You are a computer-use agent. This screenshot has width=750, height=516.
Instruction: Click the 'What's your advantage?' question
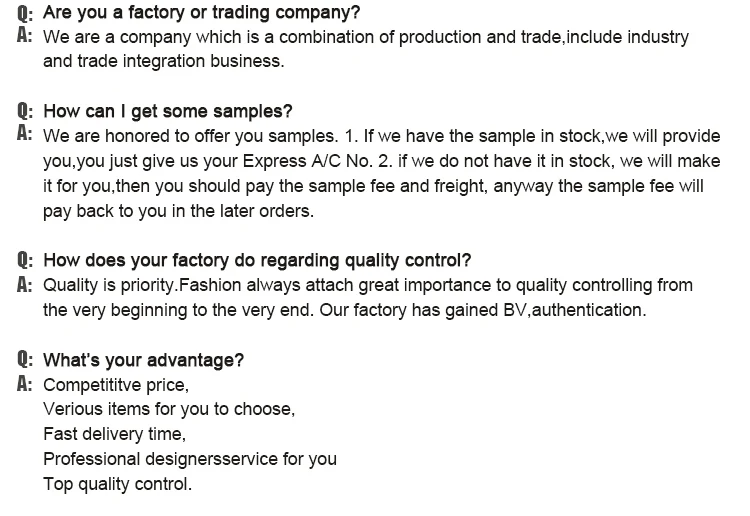point(144,359)
